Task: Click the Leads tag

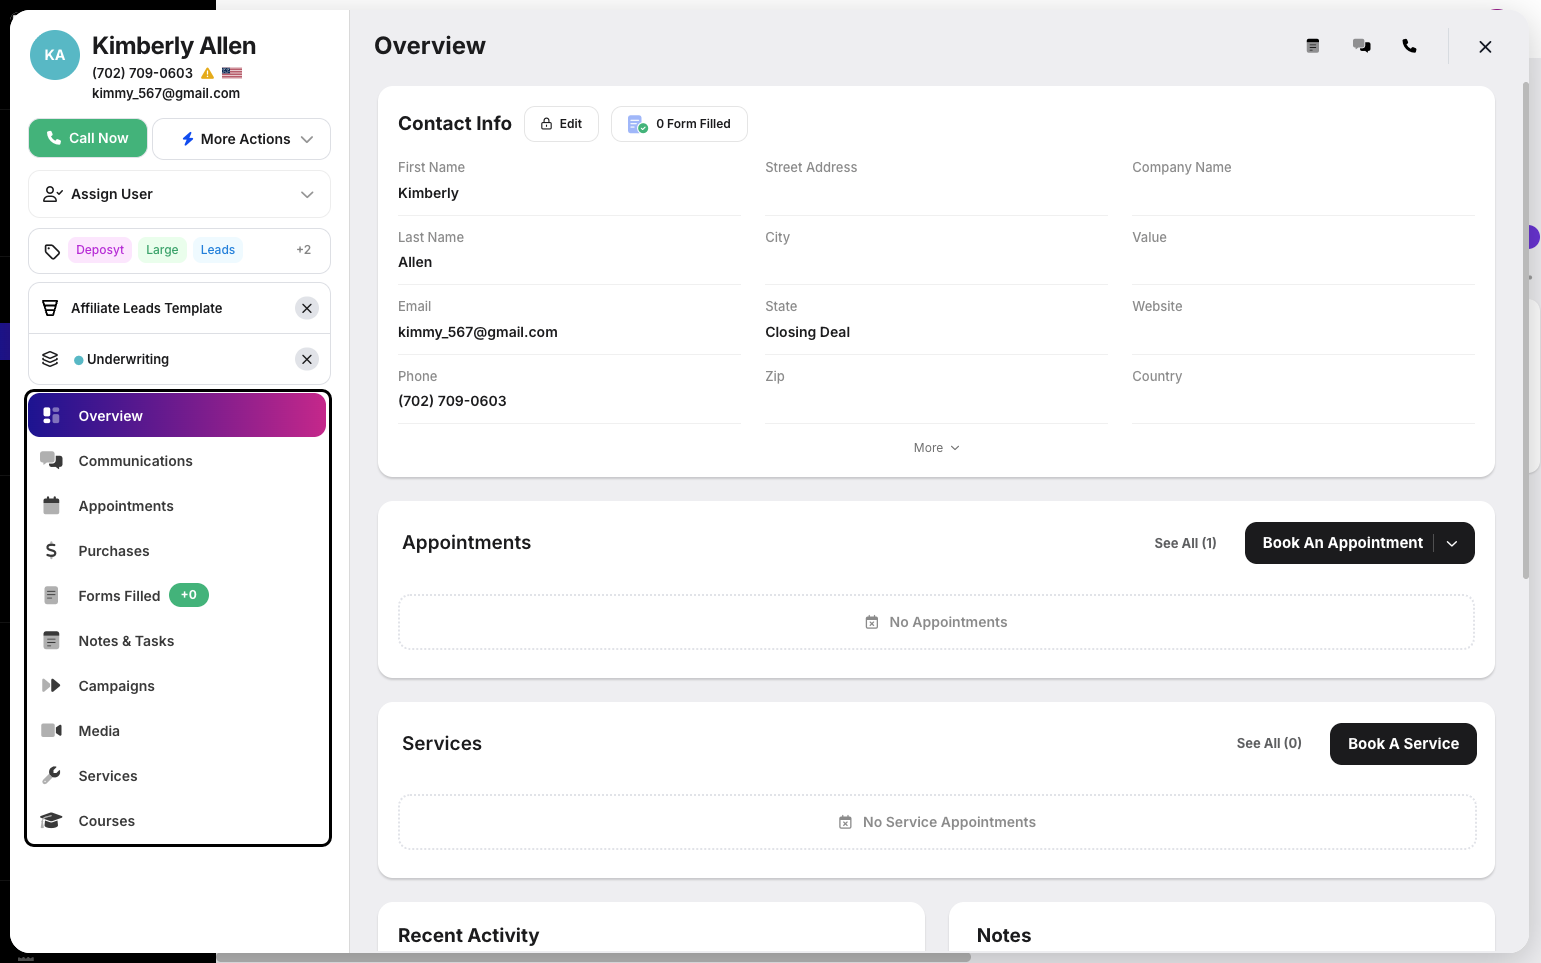Action: pos(218,250)
